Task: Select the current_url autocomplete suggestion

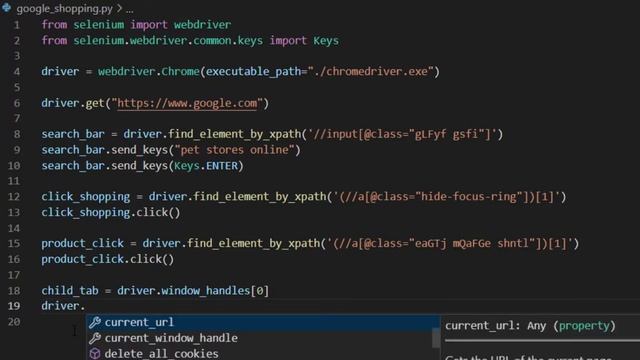Action: [x=262, y=322]
